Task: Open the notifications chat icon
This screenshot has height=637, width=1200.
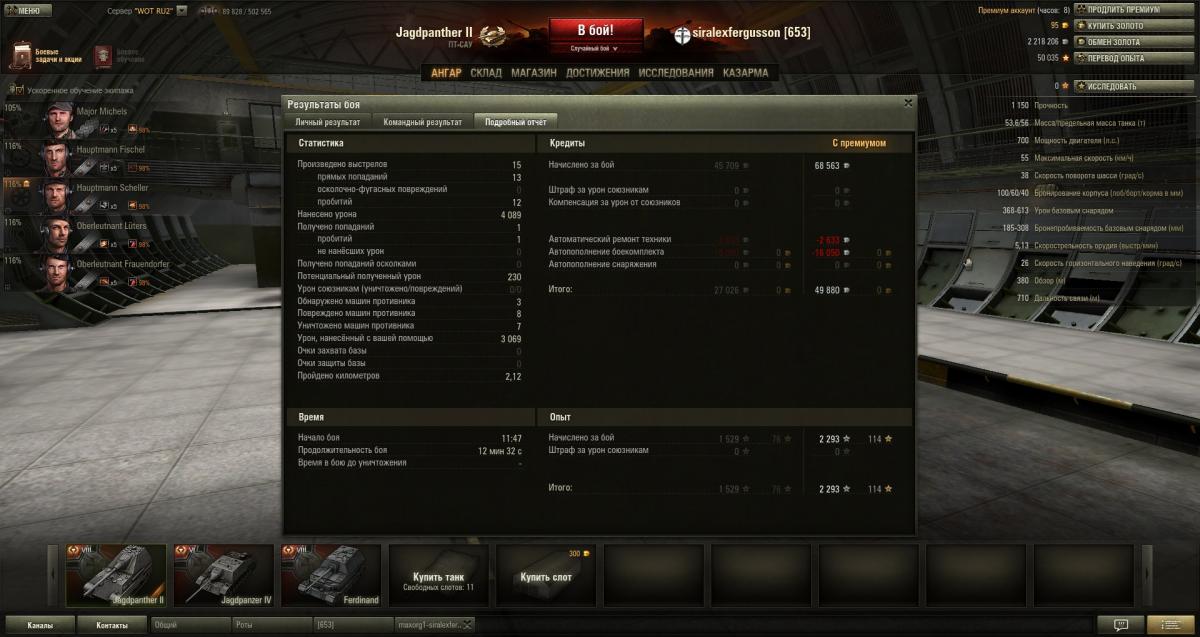Action: (1121, 624)
